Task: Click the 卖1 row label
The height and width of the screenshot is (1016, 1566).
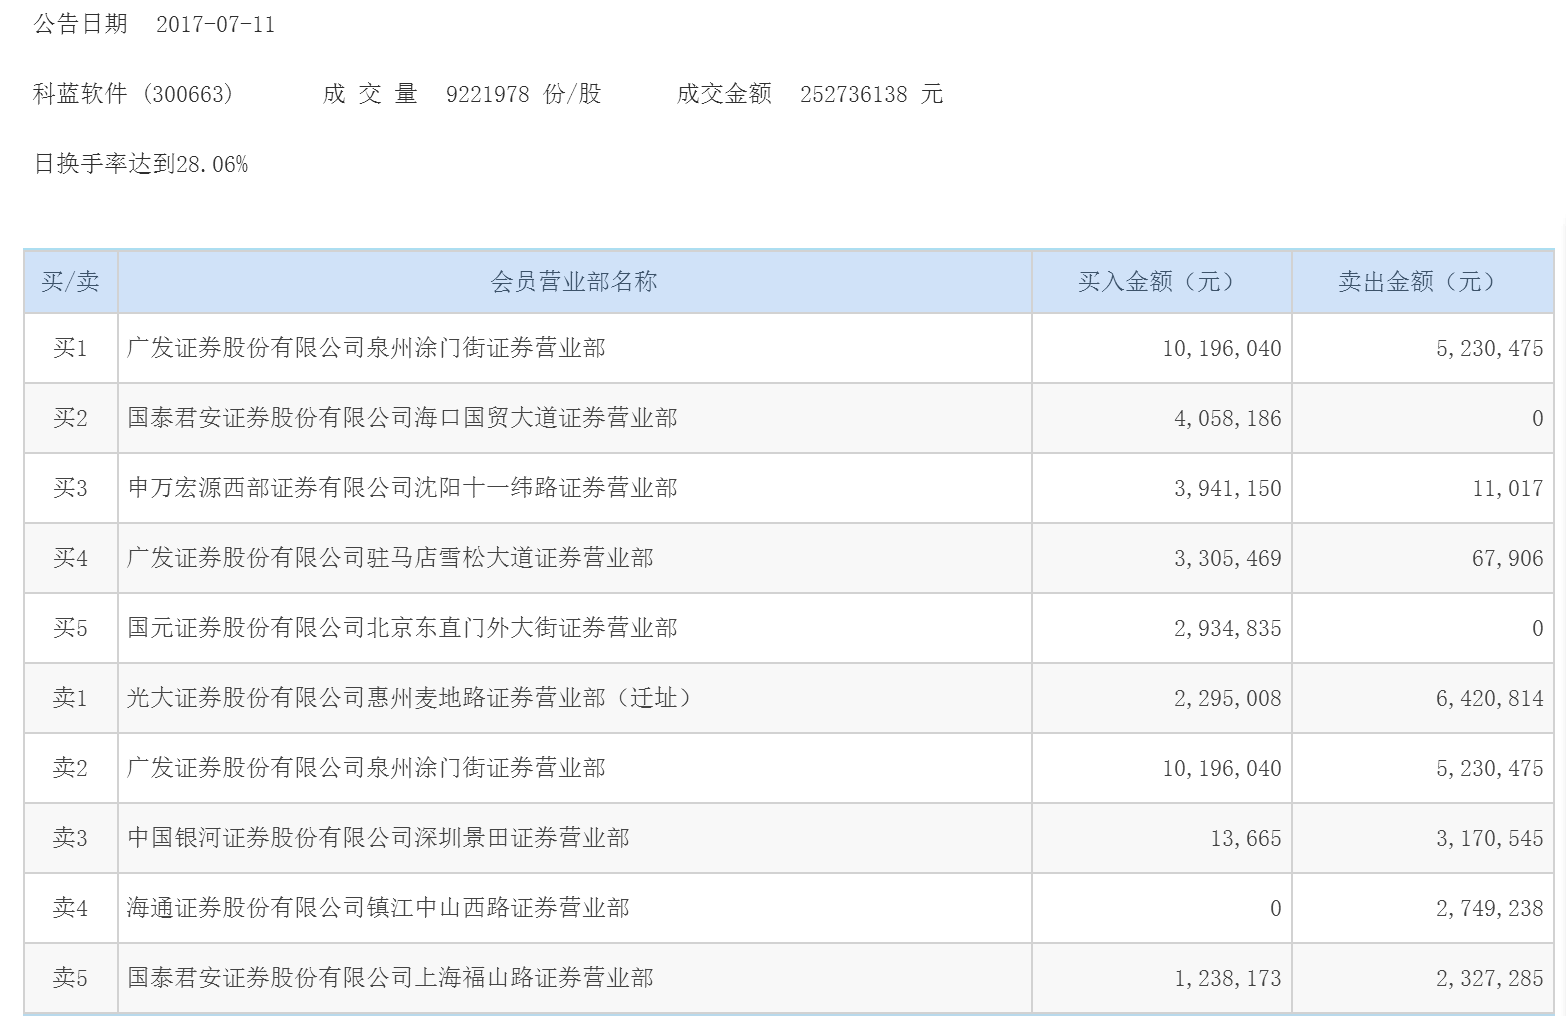Action: tap(70, 698)
